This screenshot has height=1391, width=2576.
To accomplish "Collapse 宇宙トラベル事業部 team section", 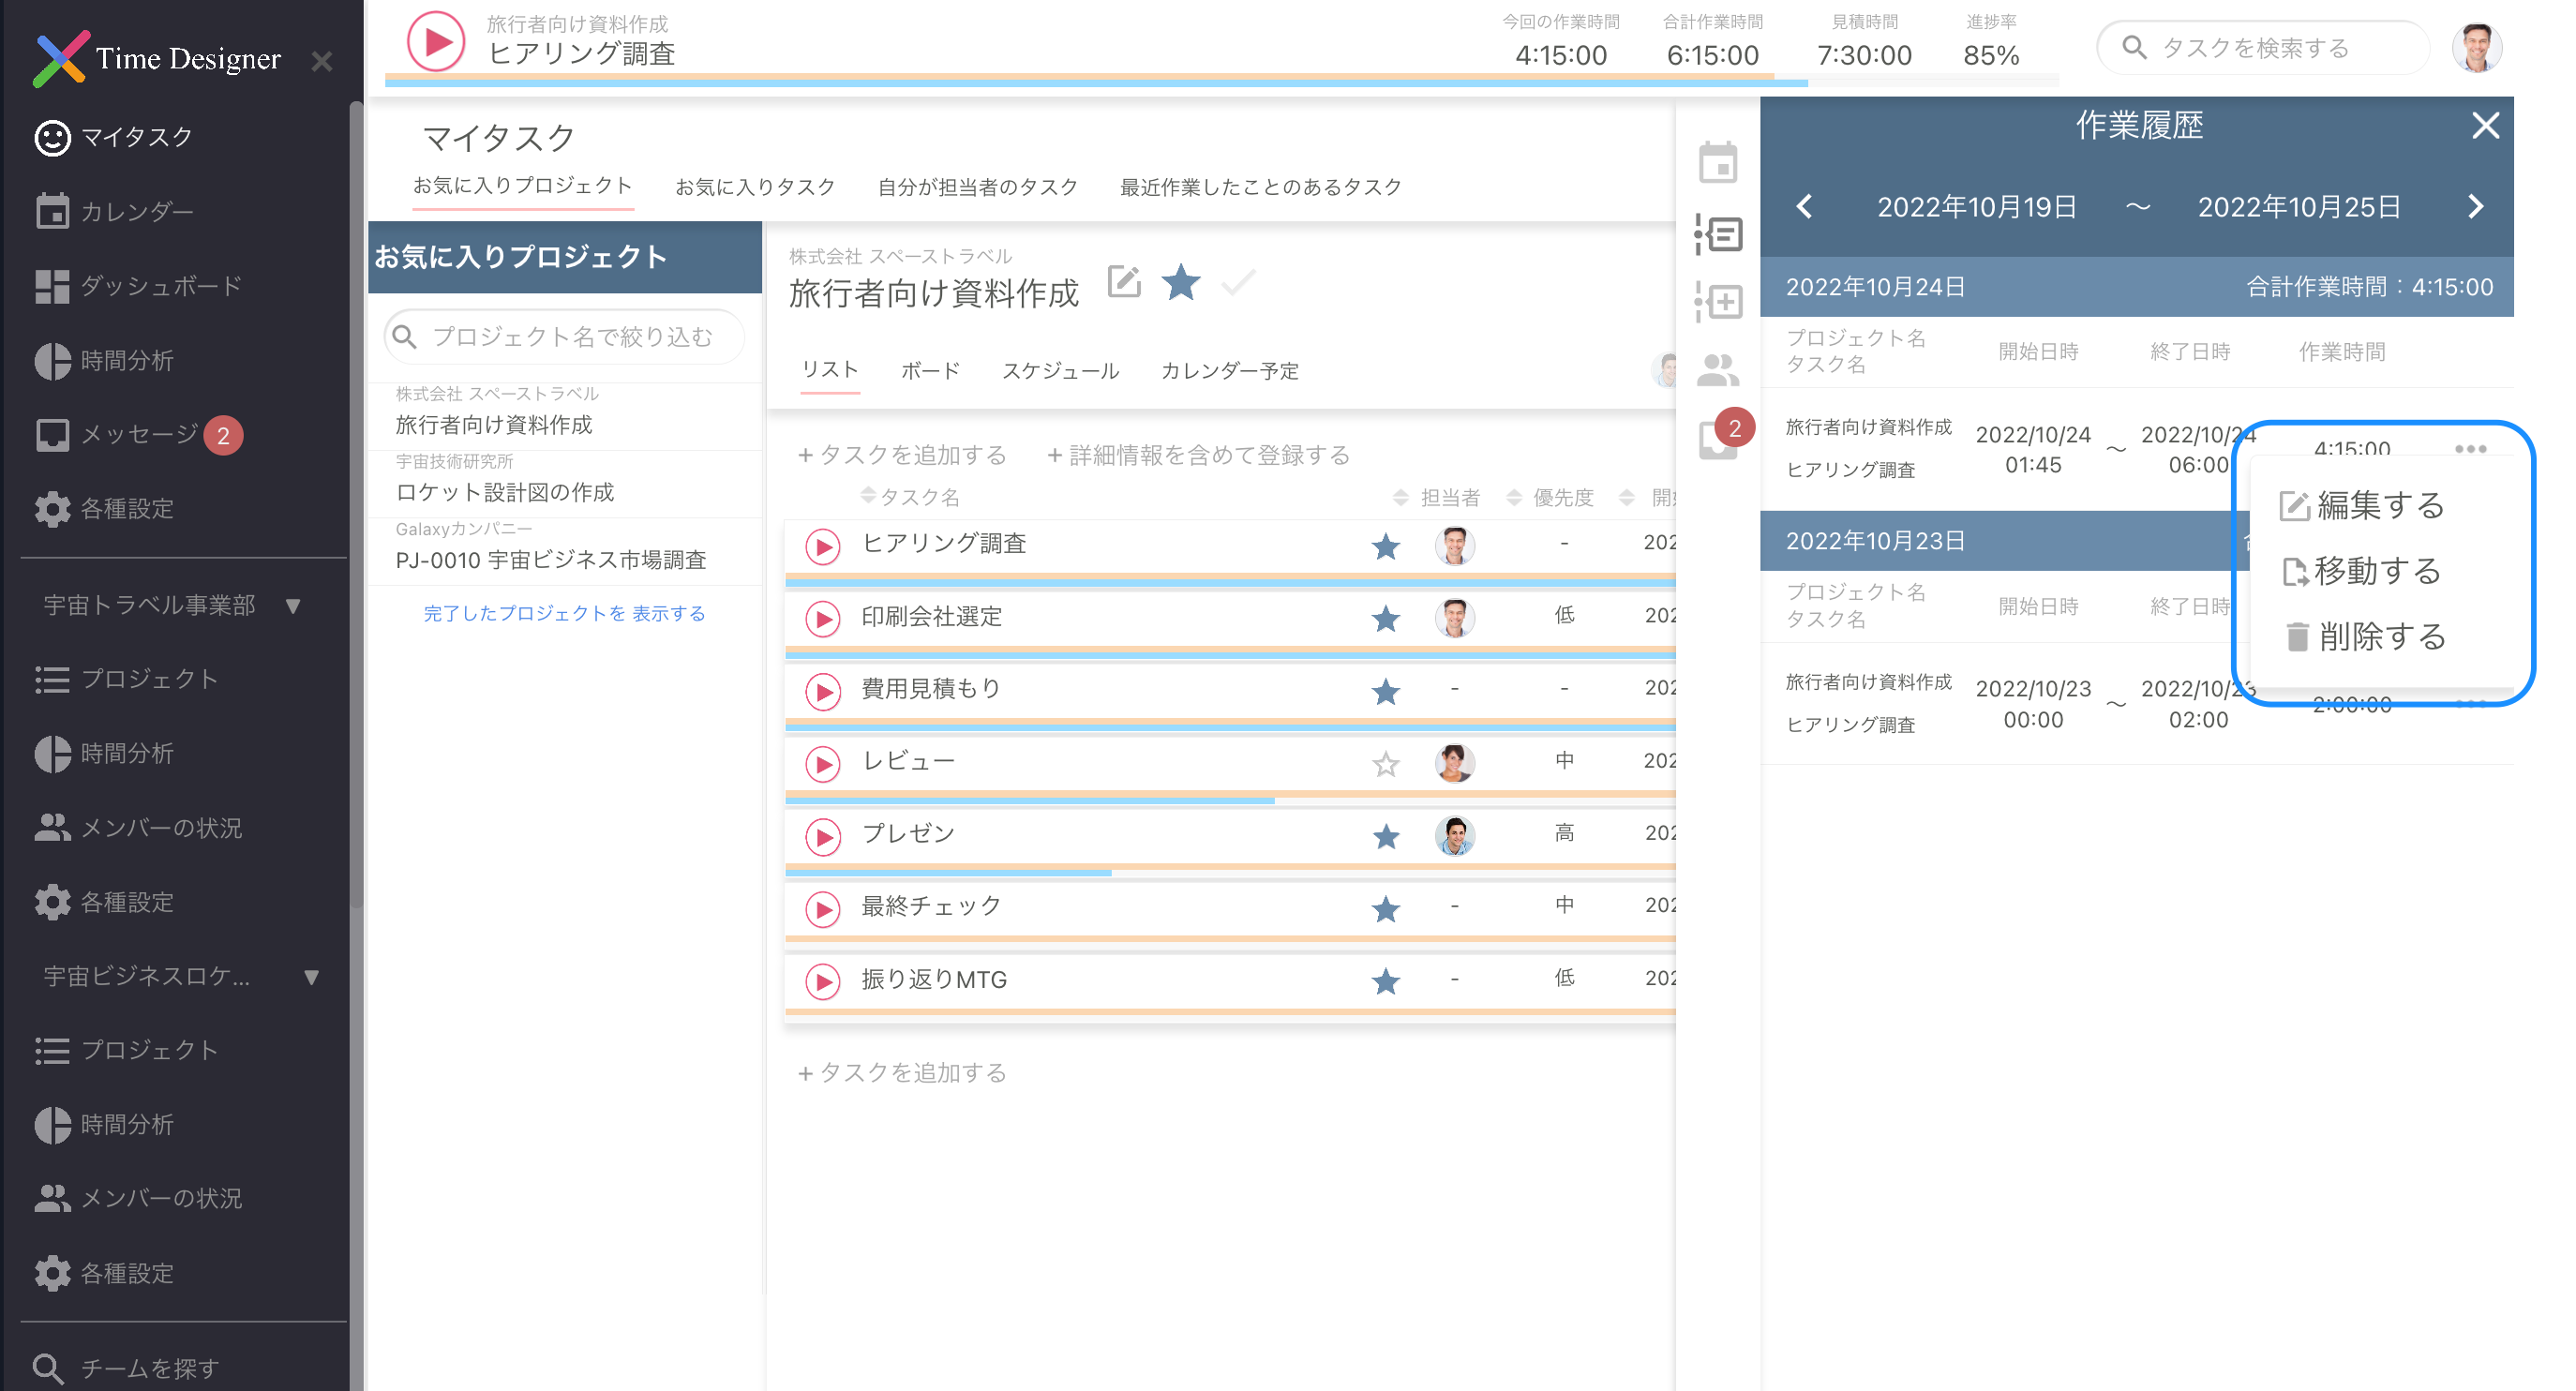I will click(x=293, y=606).
